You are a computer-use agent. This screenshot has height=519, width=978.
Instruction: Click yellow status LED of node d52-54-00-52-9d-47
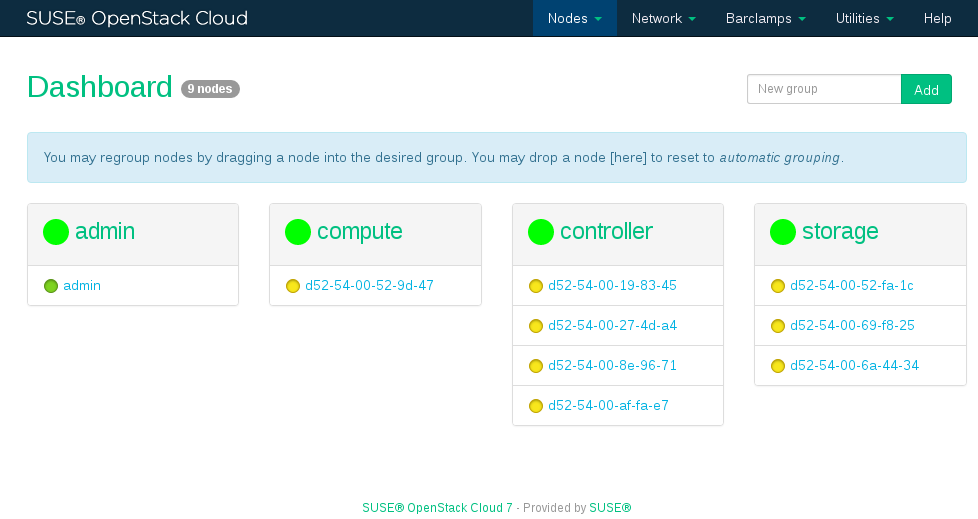293,286
